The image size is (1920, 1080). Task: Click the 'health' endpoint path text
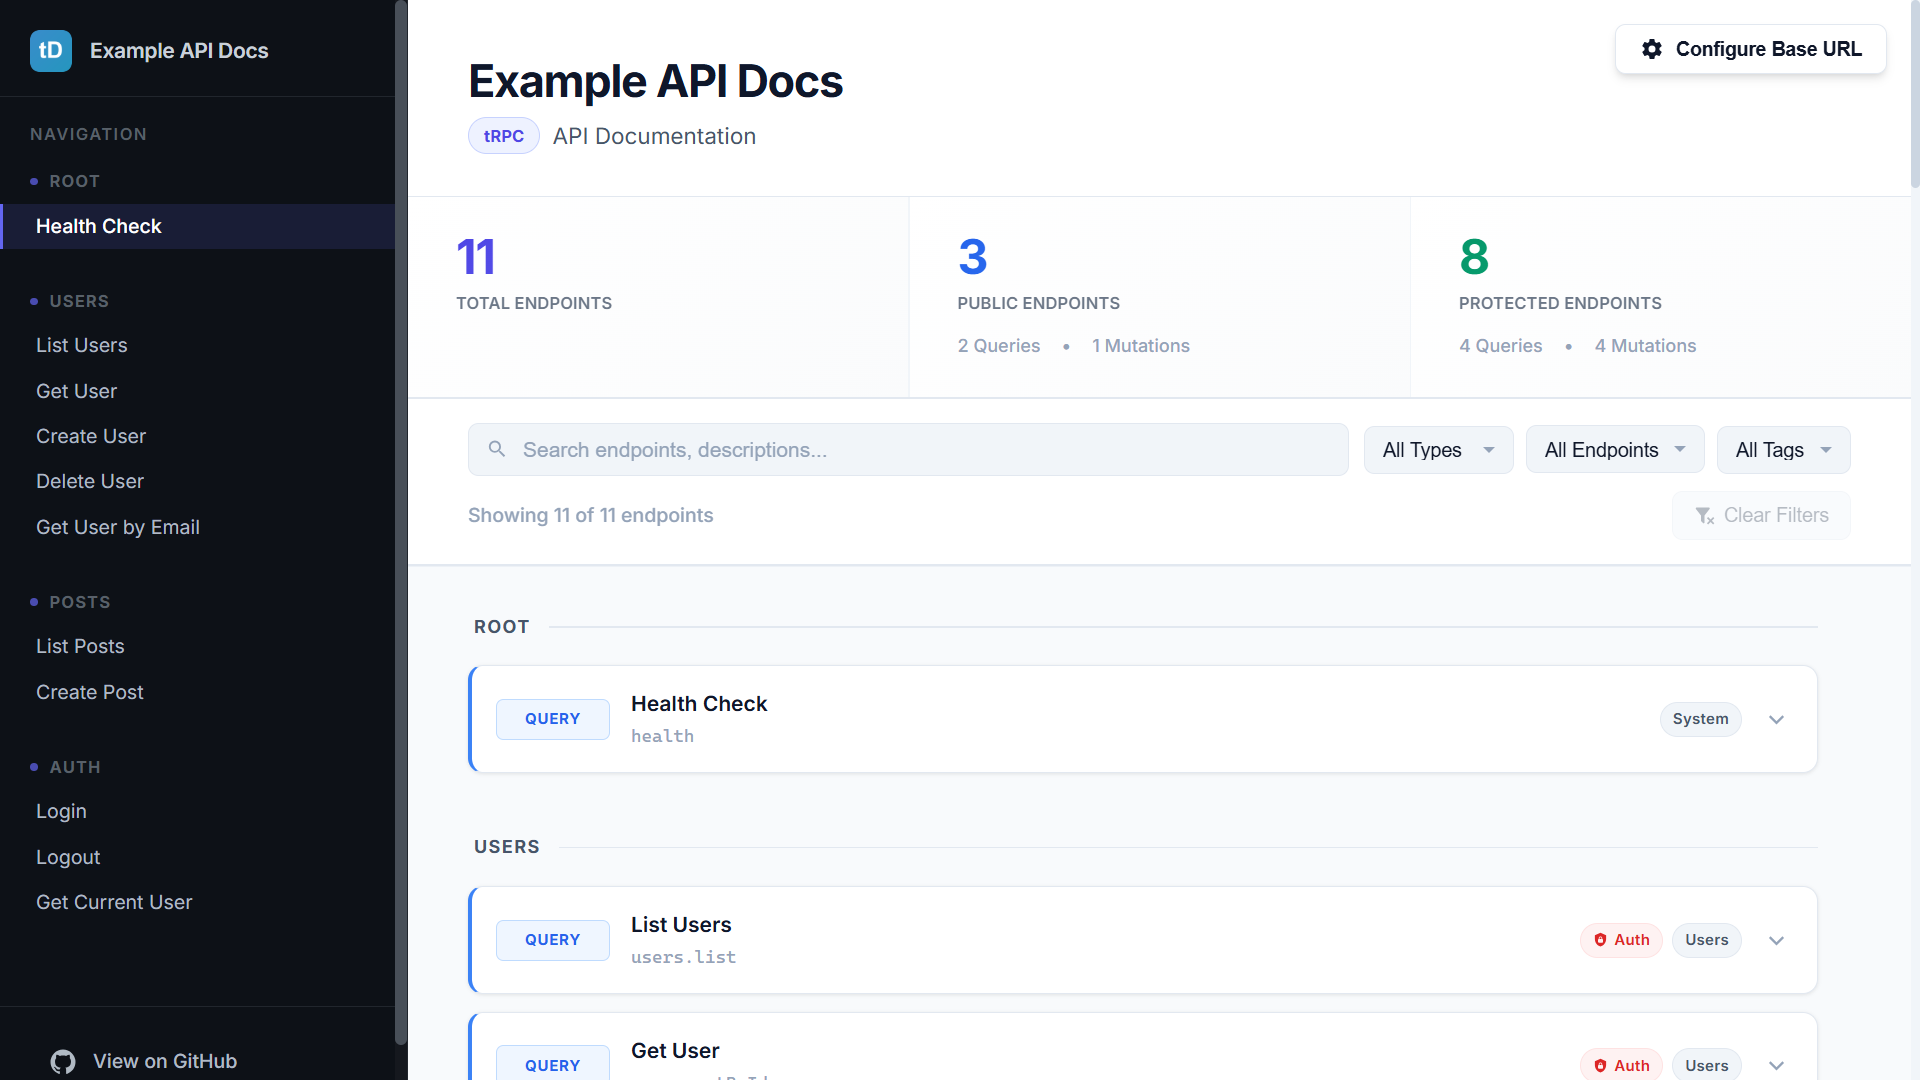tap(662, 736)
